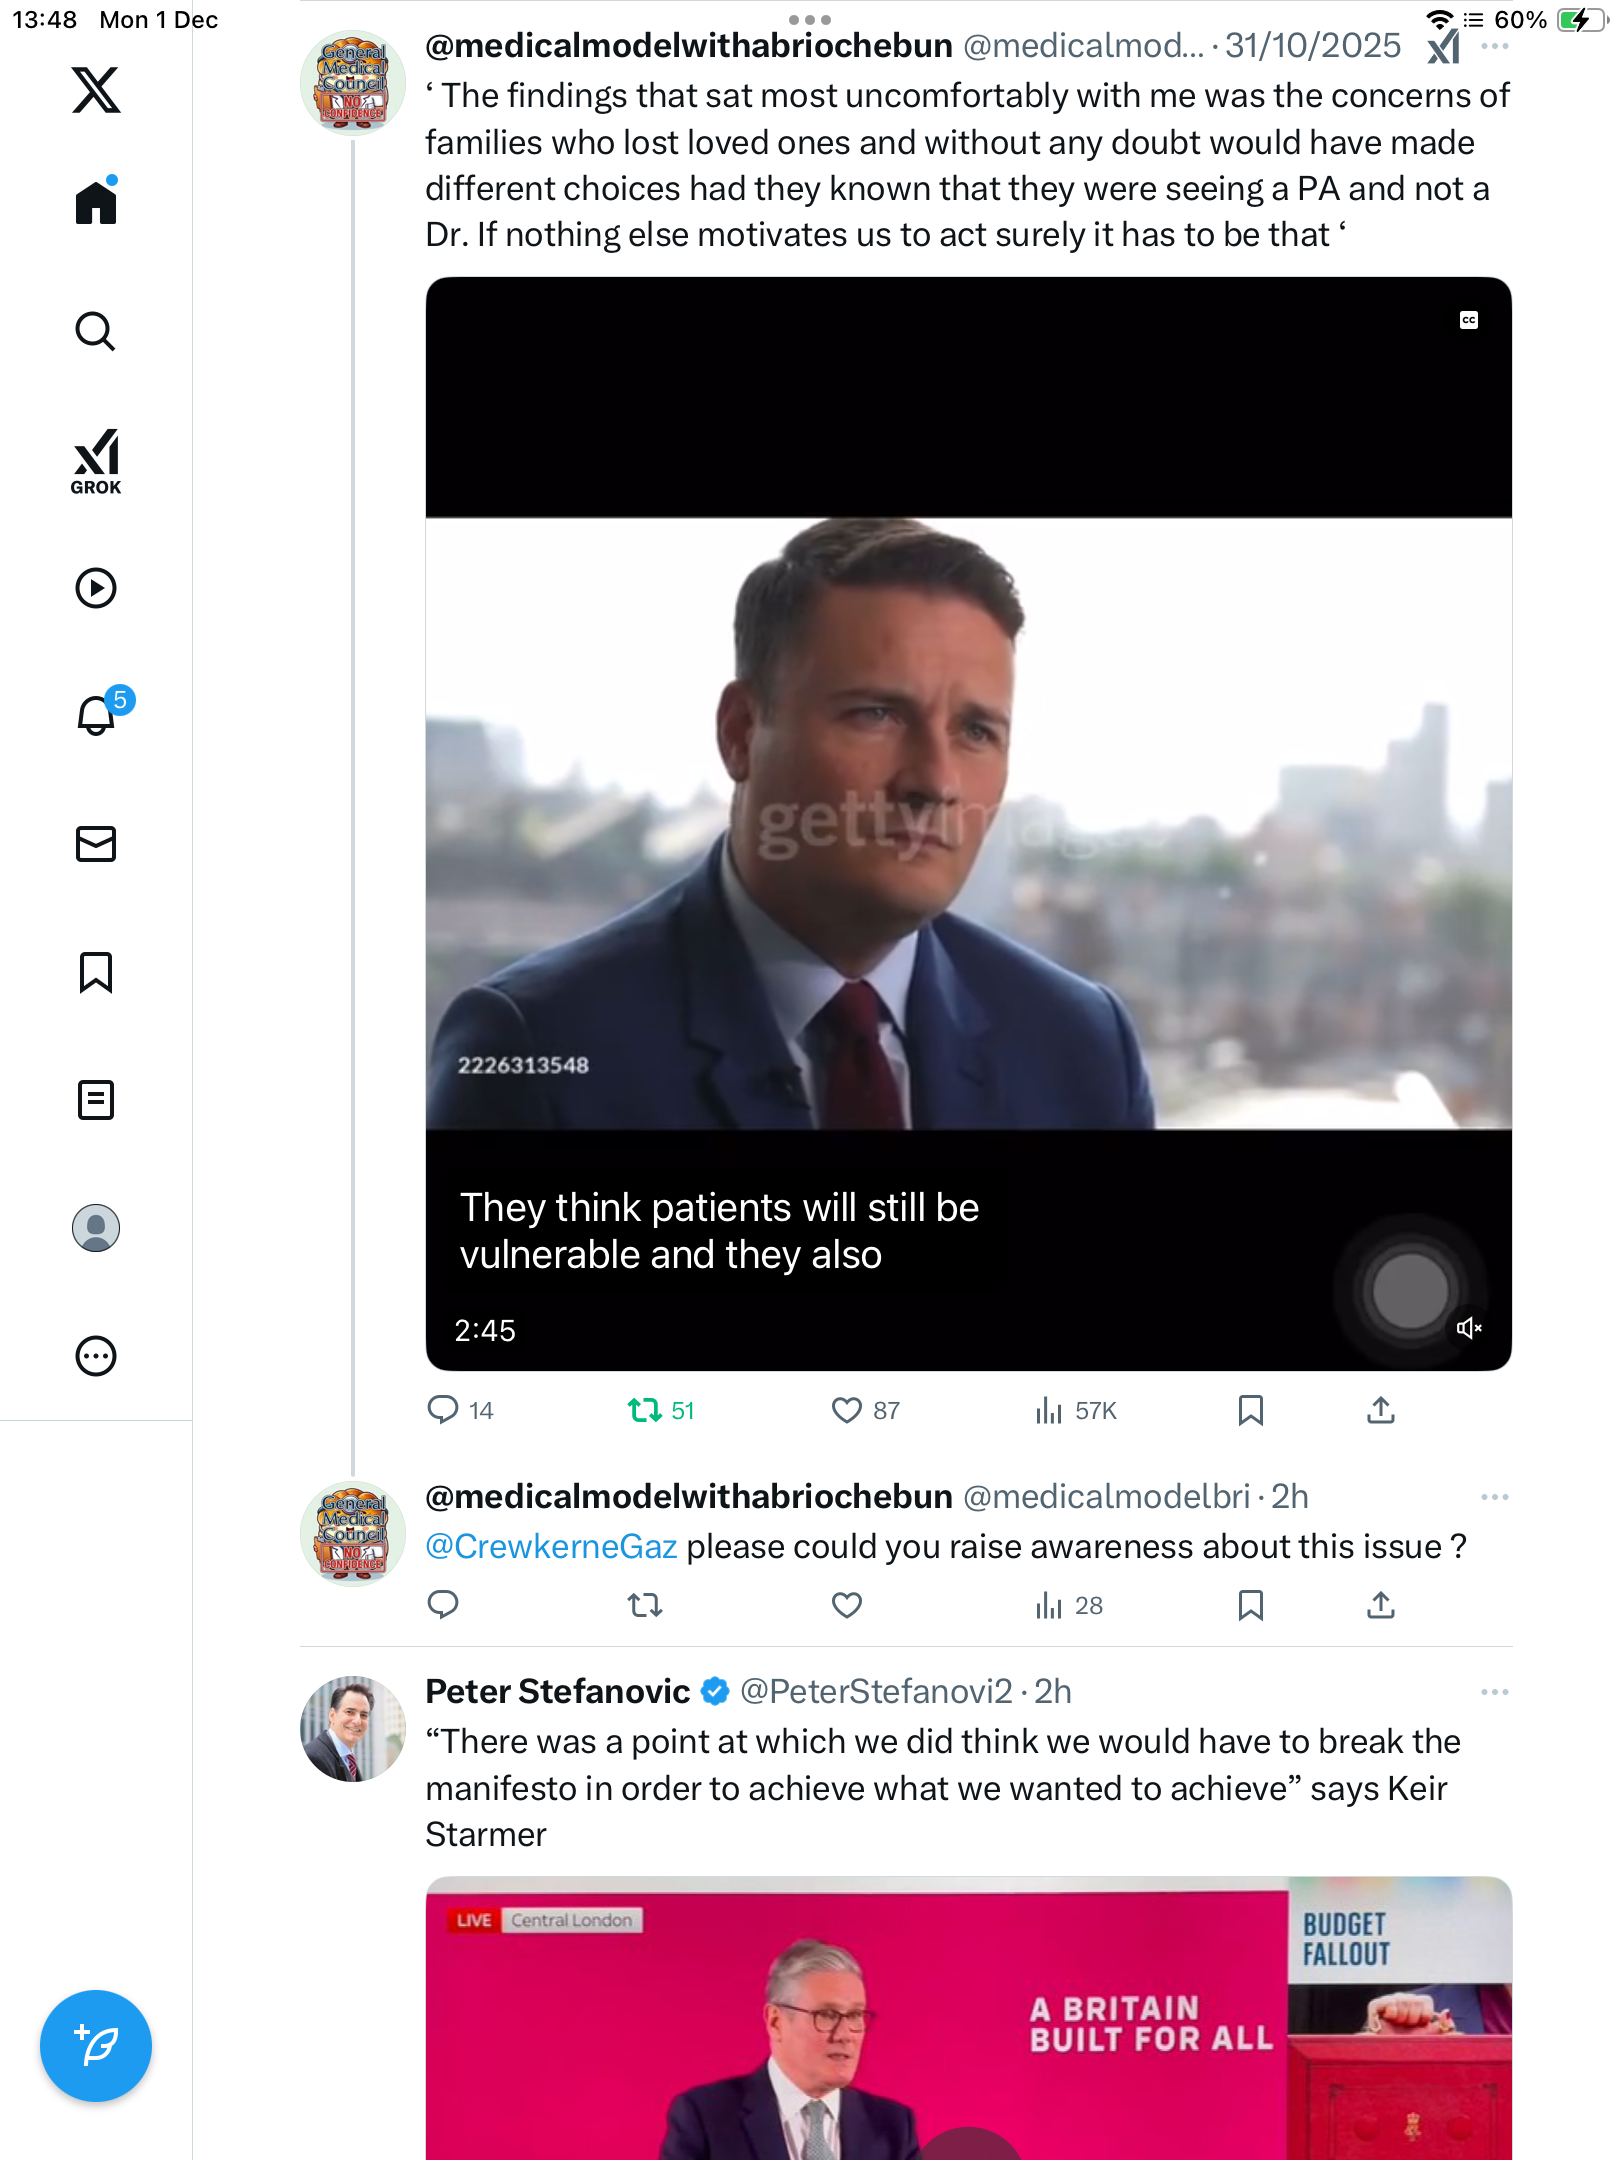1620x2160 pixels.
Task: Go to the Home timeline
Action: [x=96, y=203]
